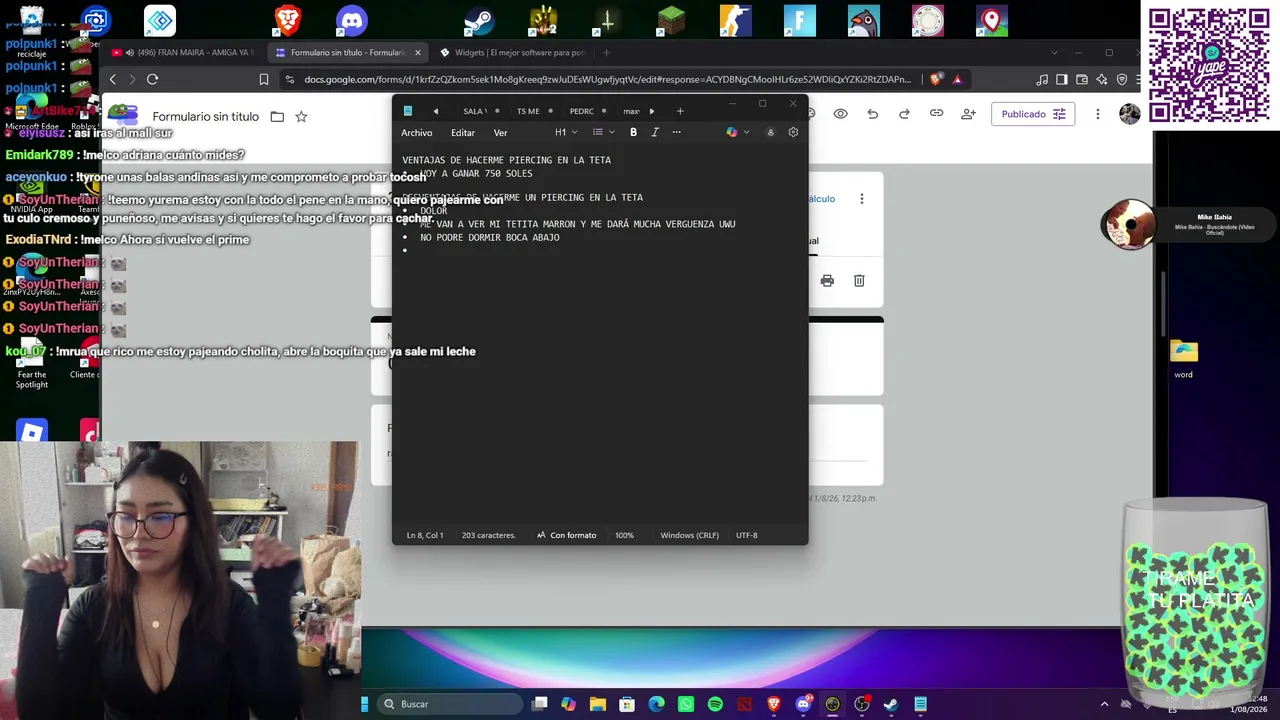
Task: Open Google account avatar in Forms
Action: click(x=1129, y=114)
